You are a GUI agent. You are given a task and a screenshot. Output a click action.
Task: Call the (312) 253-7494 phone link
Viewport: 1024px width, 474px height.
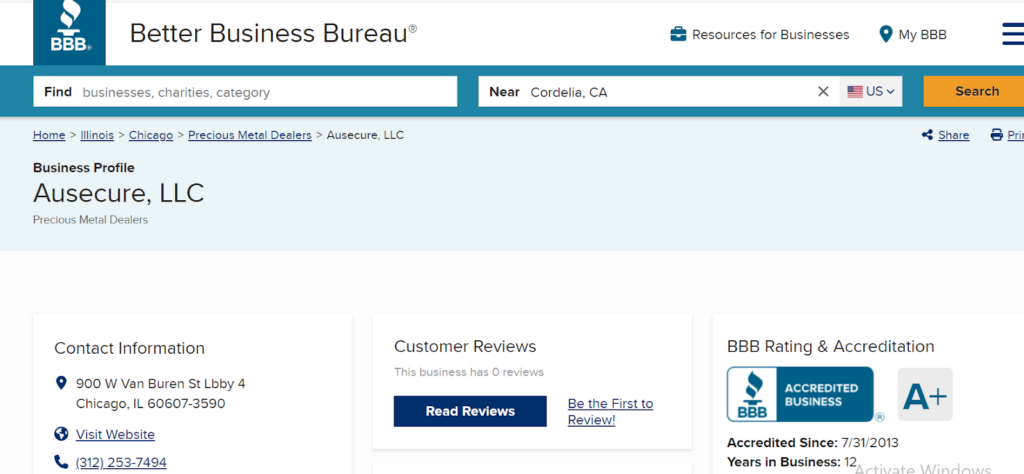(x=121, y=462)
